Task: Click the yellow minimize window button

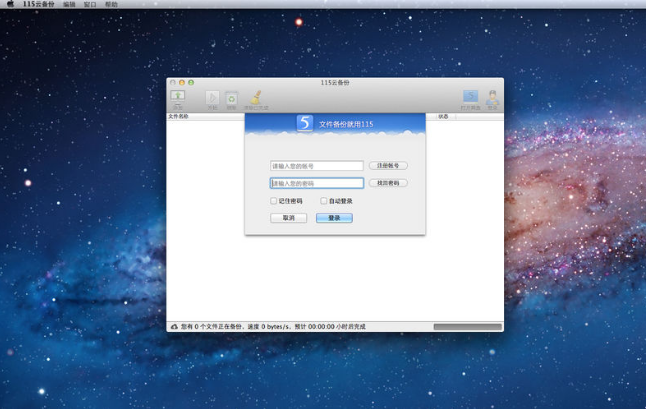Action: click(182, 82)
